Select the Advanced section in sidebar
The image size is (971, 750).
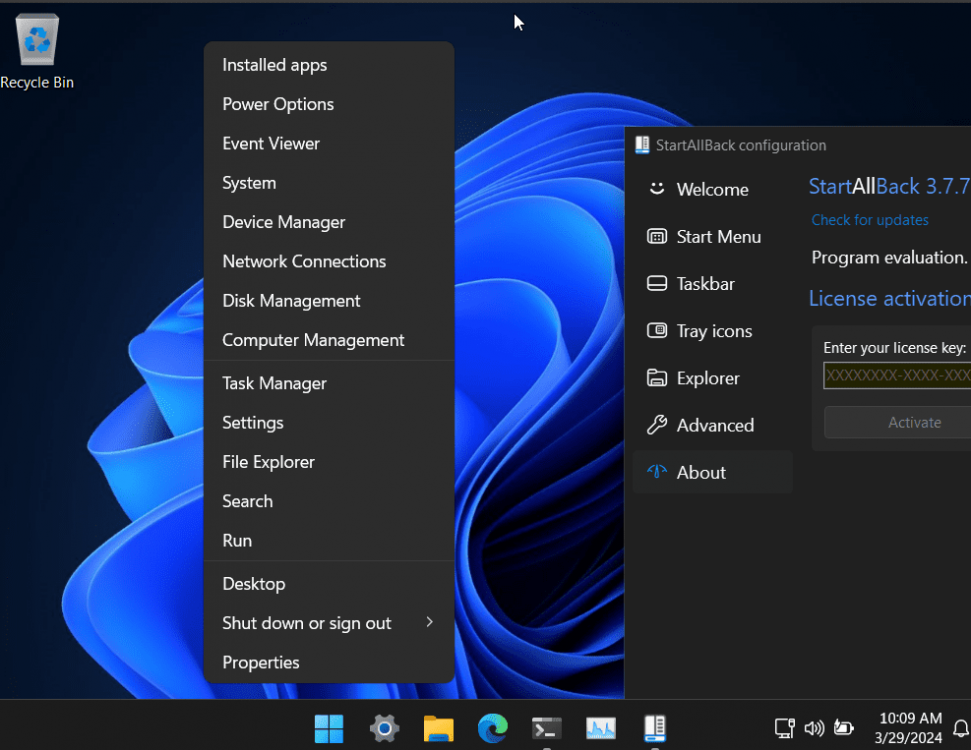coord(715,425)
